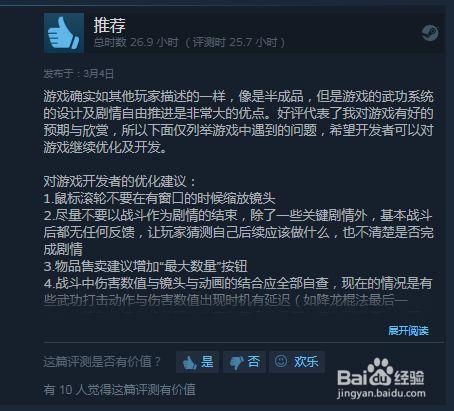Click the 发布于:3月4日 posted date

79,74
